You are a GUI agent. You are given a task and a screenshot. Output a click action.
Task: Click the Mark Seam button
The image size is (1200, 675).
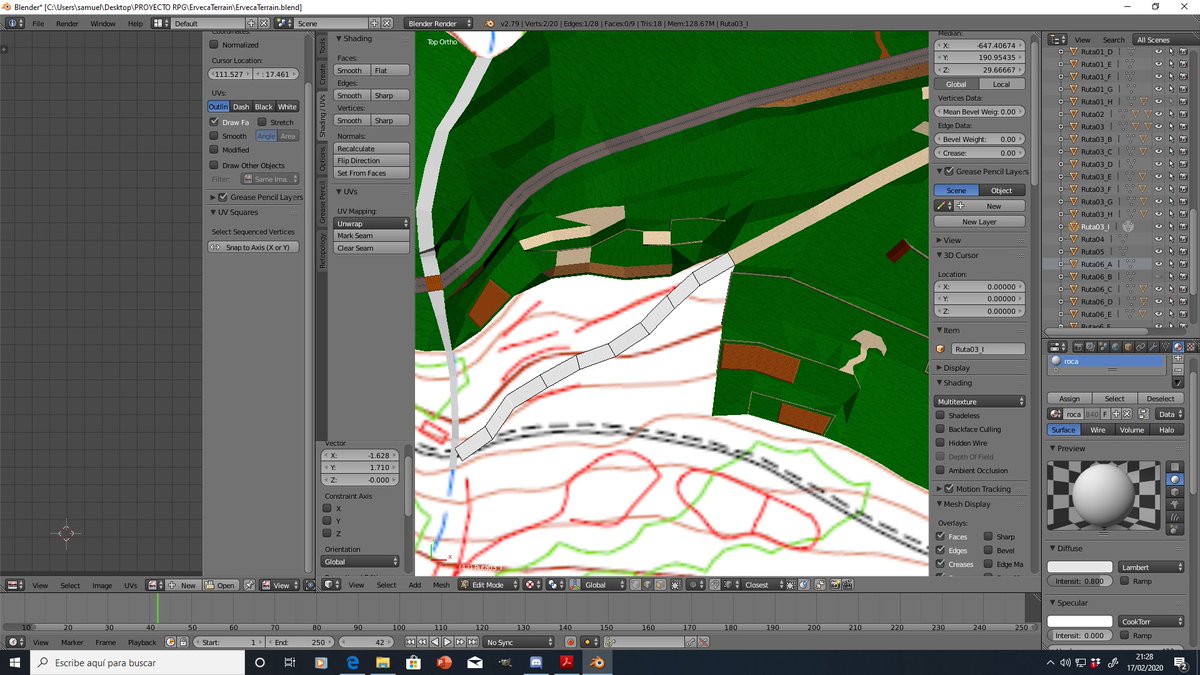372,235
